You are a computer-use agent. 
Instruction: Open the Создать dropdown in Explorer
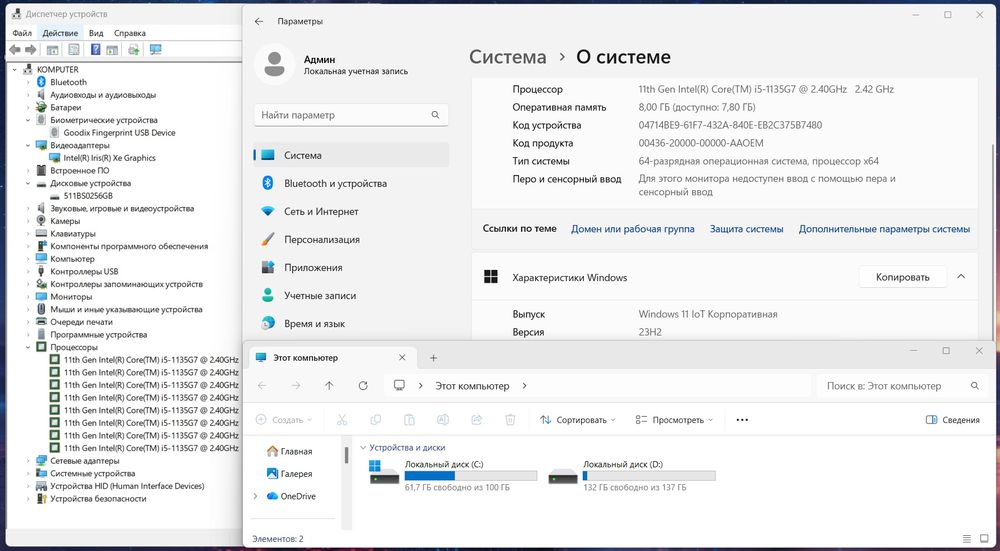point(284,420)
